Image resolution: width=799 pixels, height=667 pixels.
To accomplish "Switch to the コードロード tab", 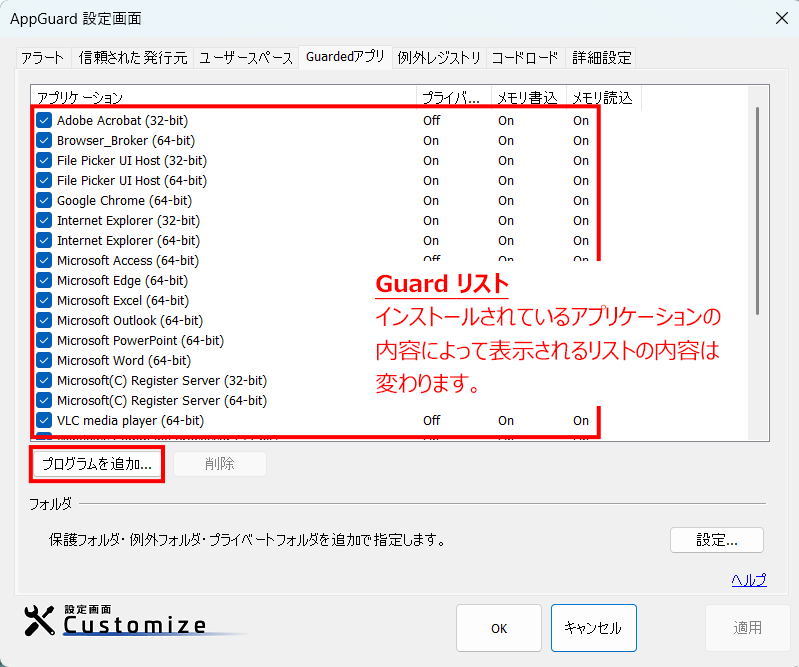I will pyautogui.click(x=526, y=58).
